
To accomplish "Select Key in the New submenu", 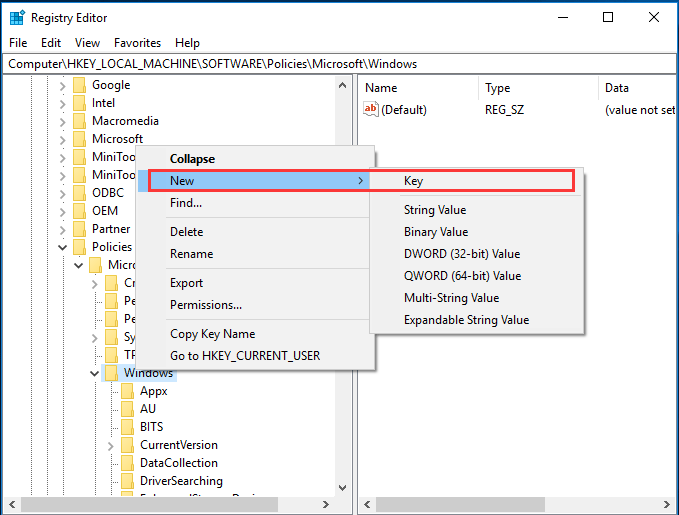I will click(476, 181).
